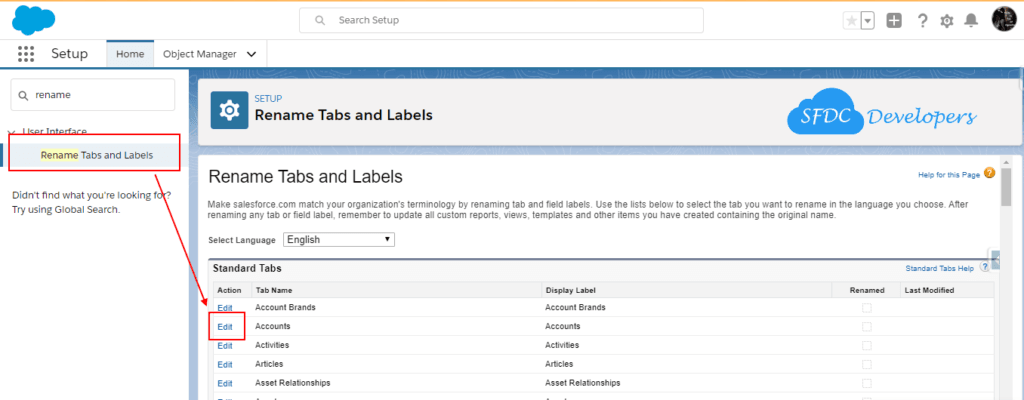Image resolution: width=1024 pixels, height=400 pixels.
Task: Open the help question mark icon
Action: coord(922,21)
